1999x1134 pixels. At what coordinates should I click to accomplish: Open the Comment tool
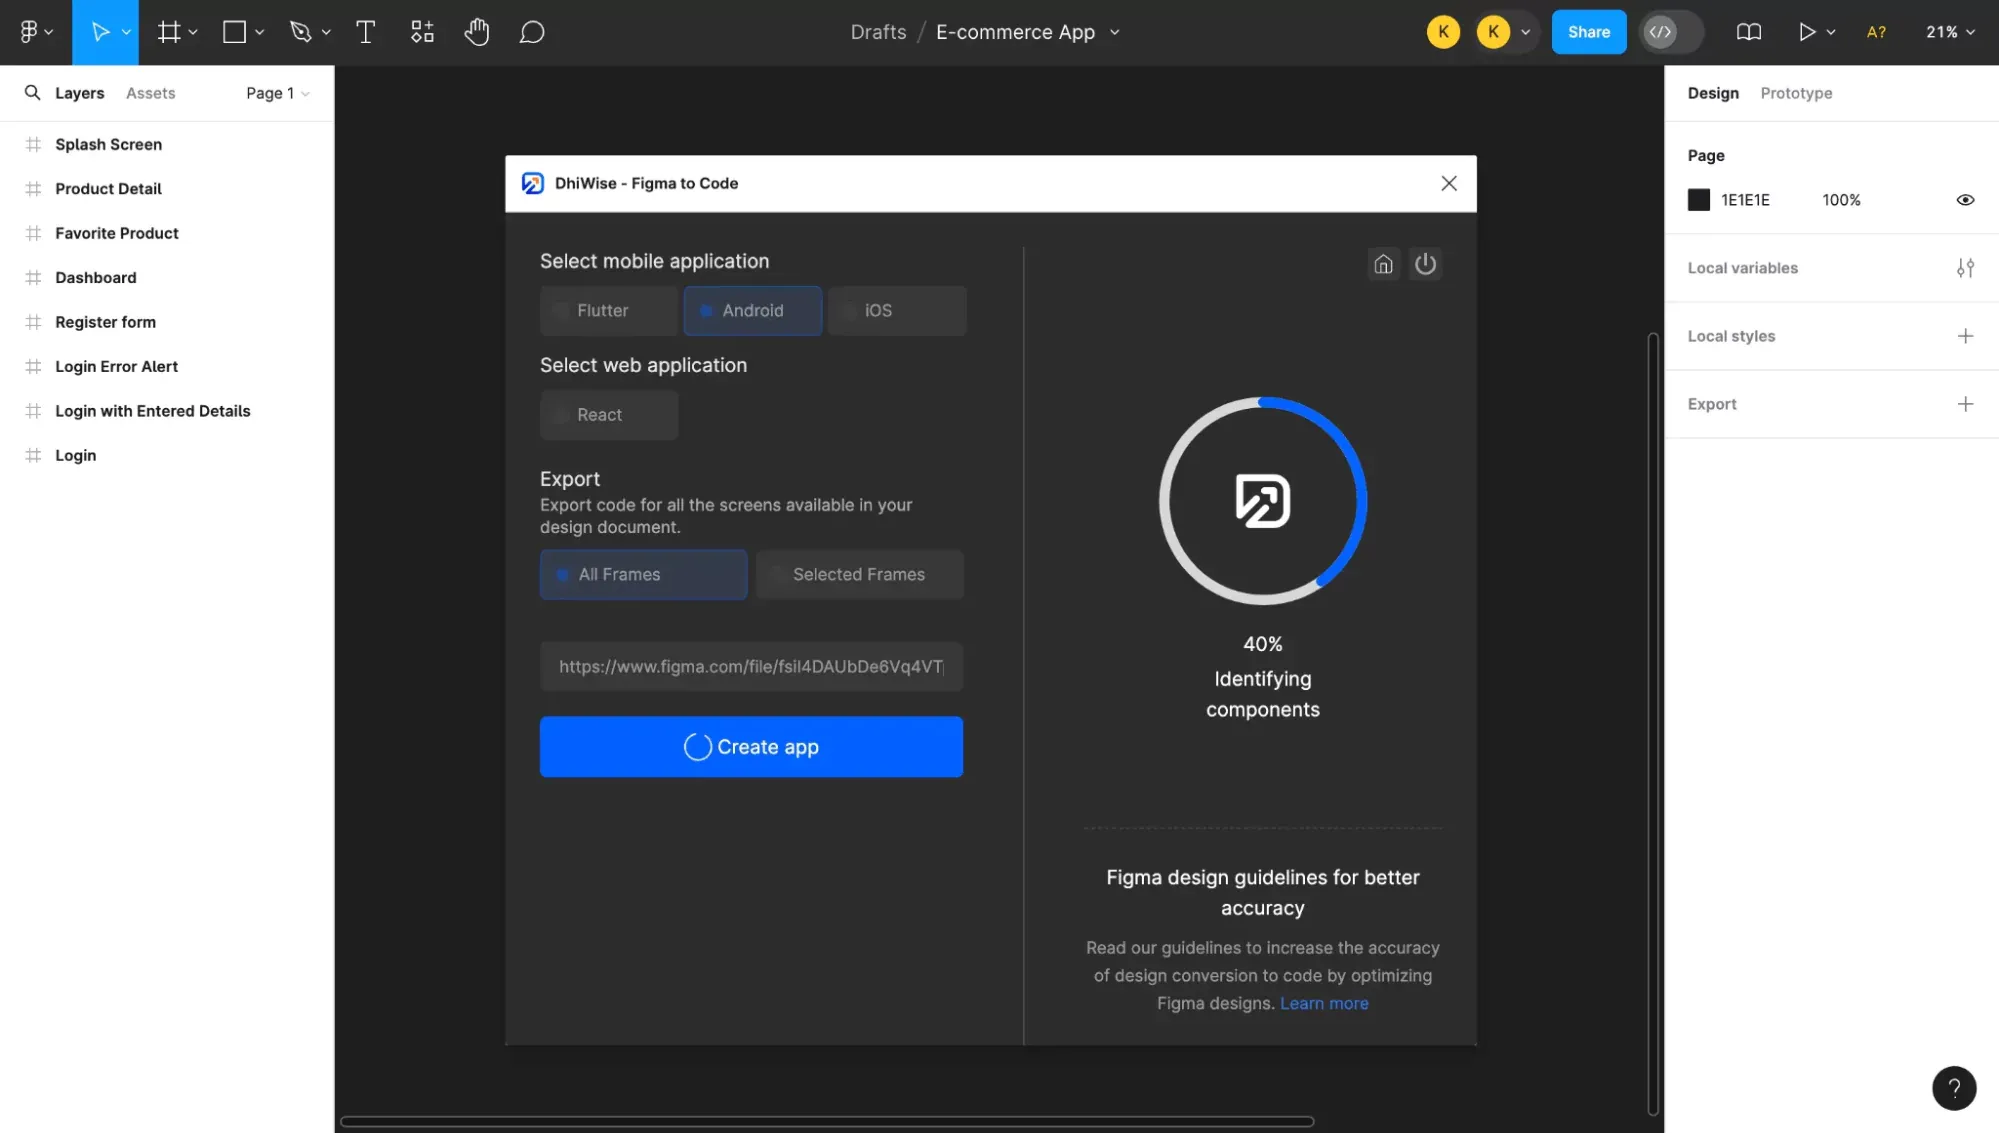click(x=532, y=32)
